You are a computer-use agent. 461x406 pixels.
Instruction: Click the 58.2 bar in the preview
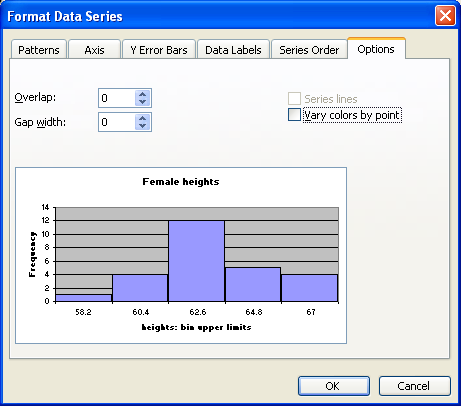coord(84,298)
